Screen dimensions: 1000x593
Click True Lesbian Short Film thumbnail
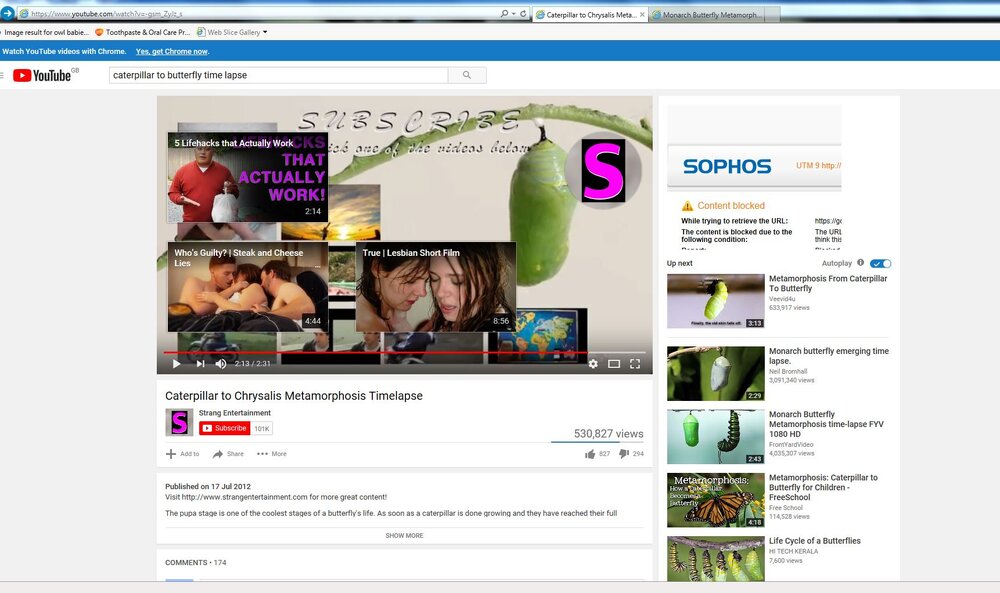(x=436, y=286)
